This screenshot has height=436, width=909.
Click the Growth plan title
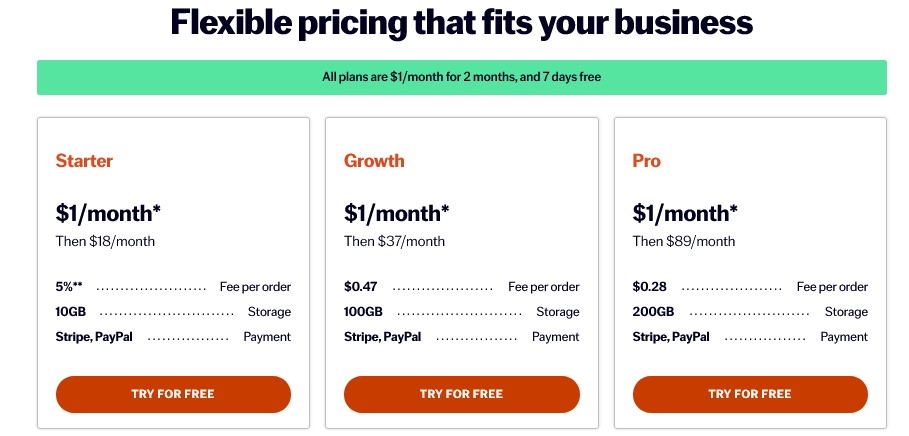(374, 161)
